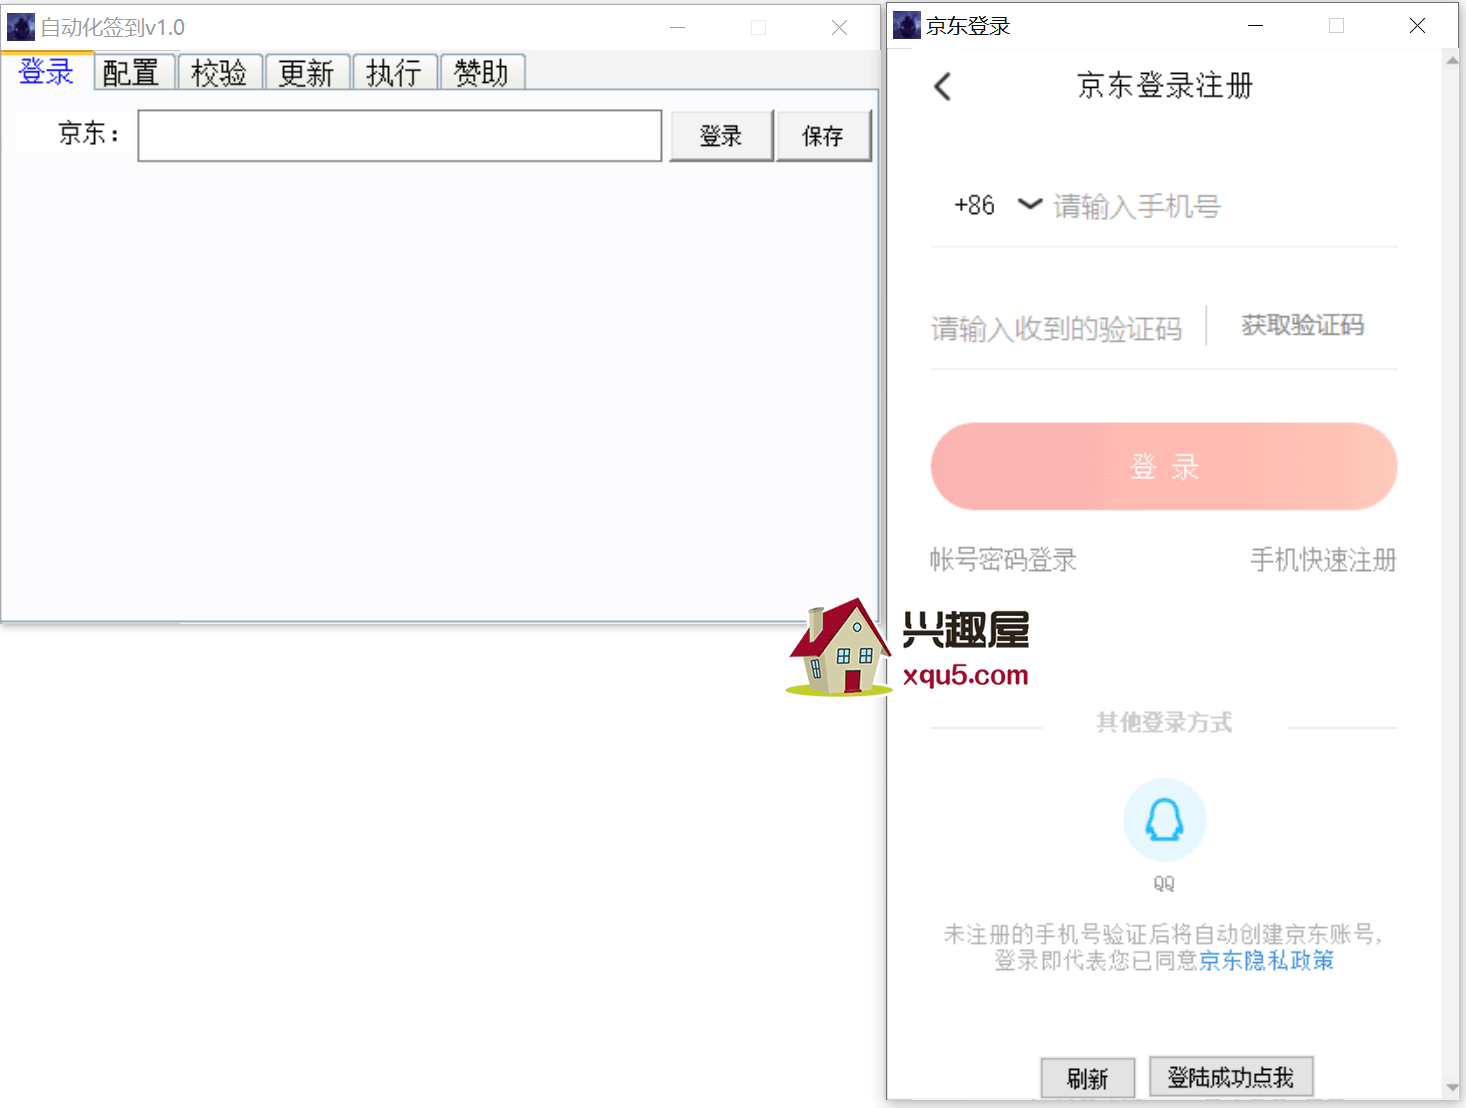This screenshot has width=1466, height=1108.
Task: Click the QQ login icon
Action: click(1164, 820)
